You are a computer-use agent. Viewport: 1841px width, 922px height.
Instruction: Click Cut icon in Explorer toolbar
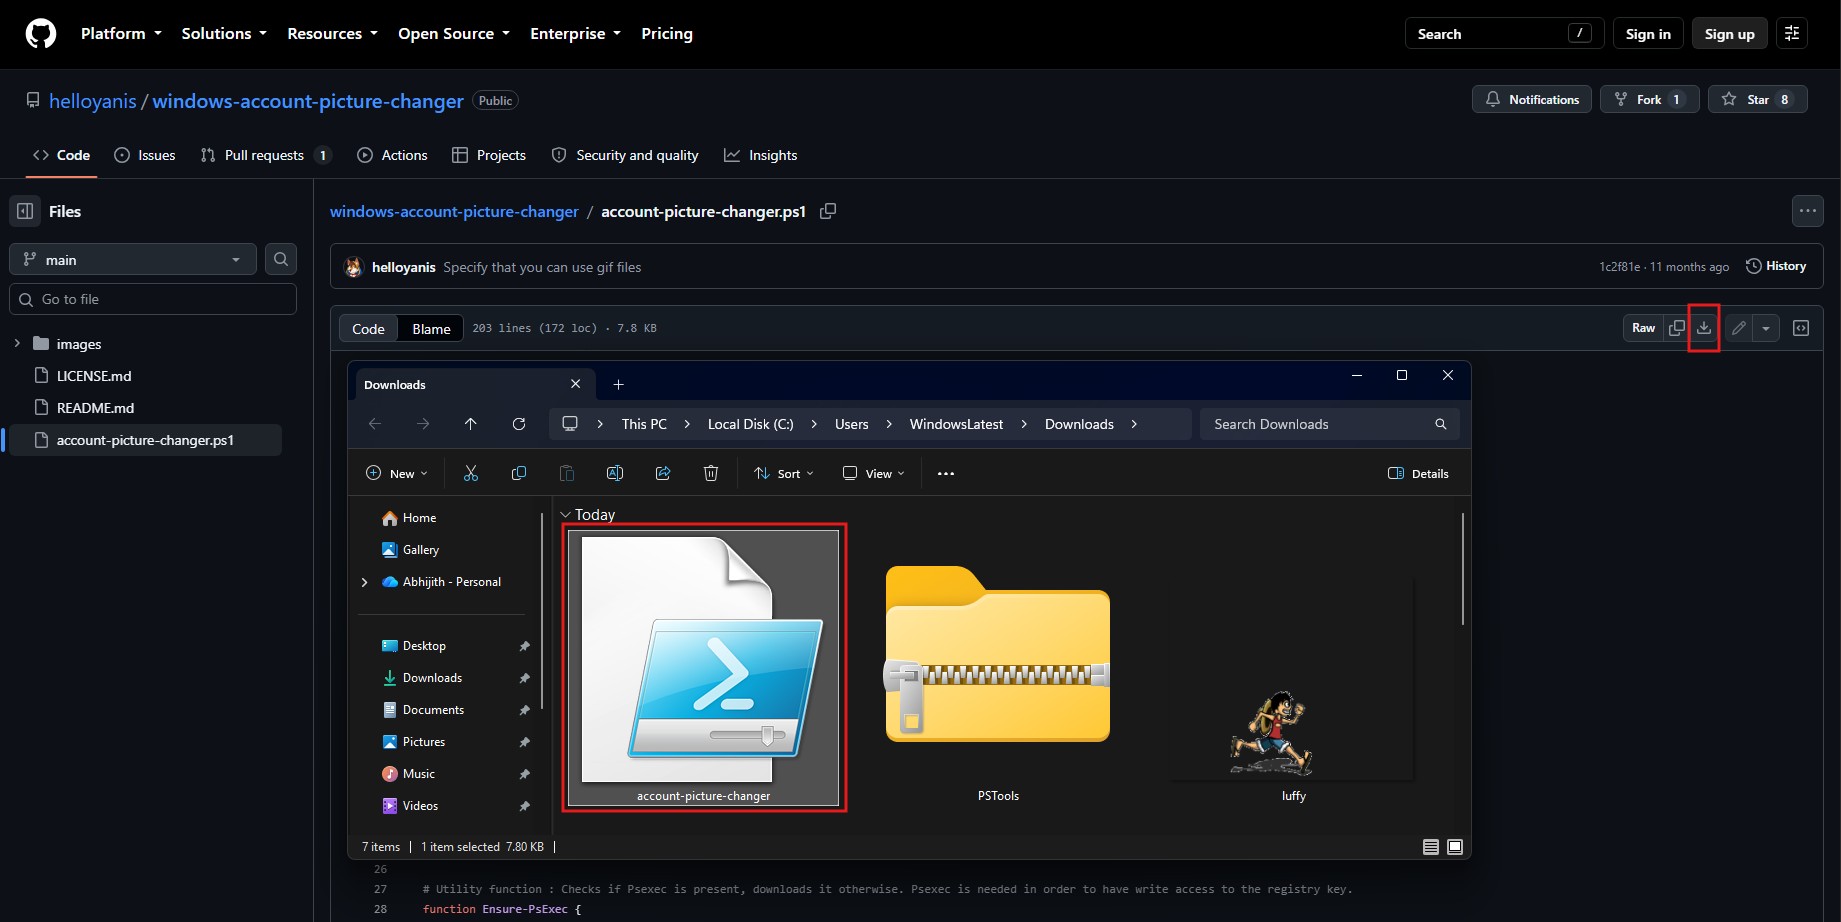(x=471, y=473)
